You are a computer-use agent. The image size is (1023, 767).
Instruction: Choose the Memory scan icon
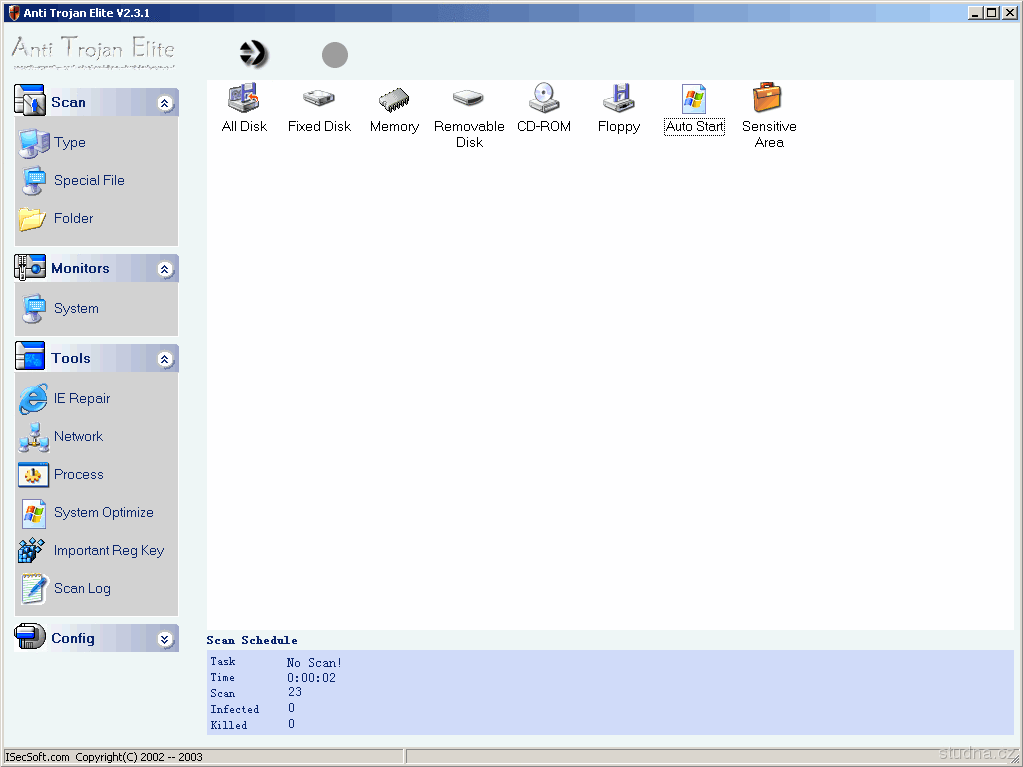[394, 99]
